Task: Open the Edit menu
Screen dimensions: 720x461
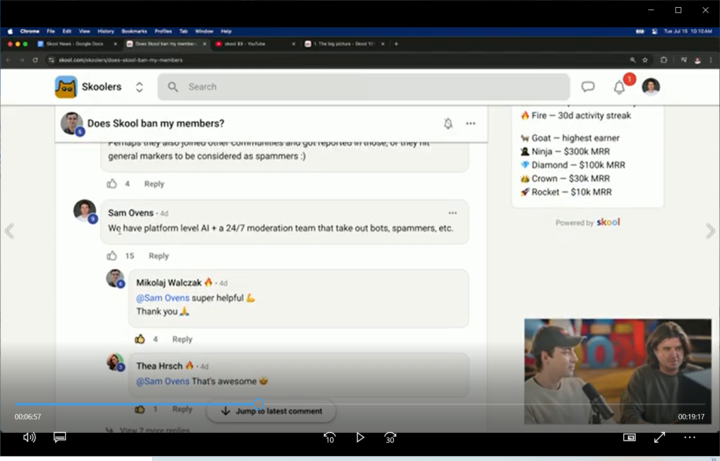Action: click(x=67, y=31)
